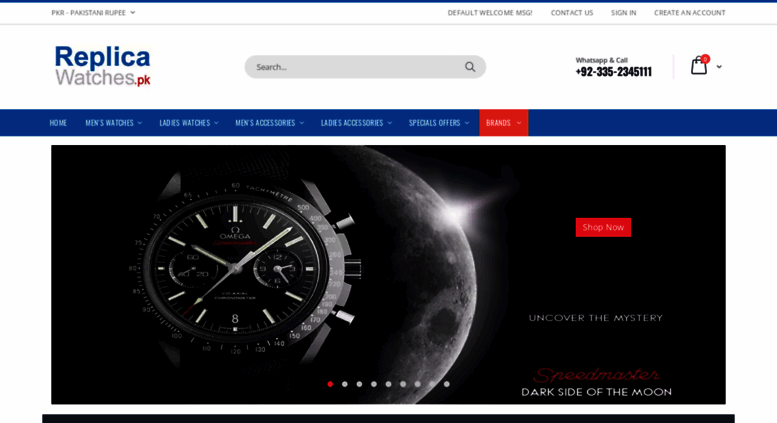The height and width of the screenshot is (423, 777).
Task: Go to the Home menu item
Action: point(58,123)
